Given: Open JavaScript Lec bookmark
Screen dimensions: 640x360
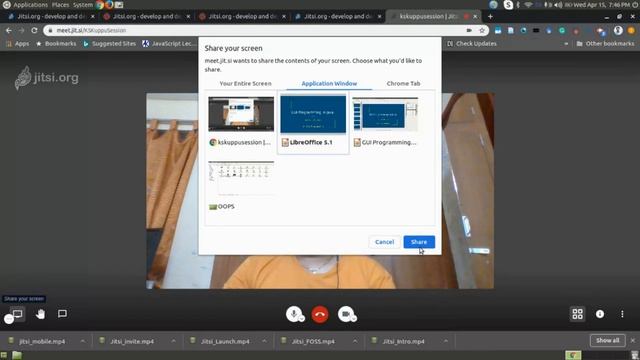Looking at the screenshot, I should [x=168, y=43].
